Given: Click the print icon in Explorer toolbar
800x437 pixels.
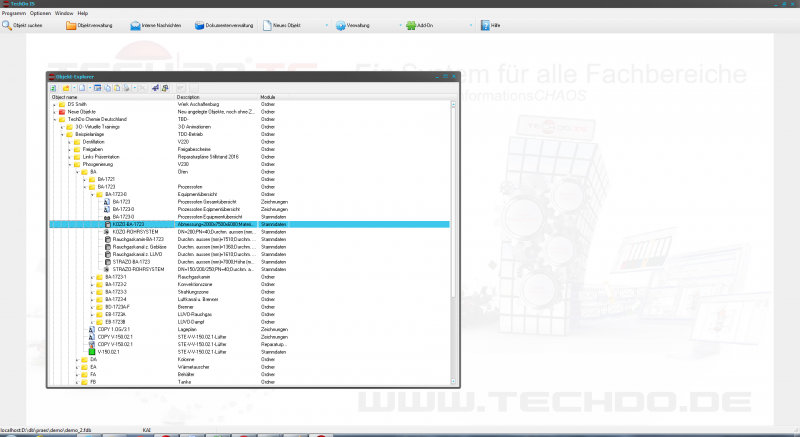Looking at the screenshot, I should pos(127,88).
